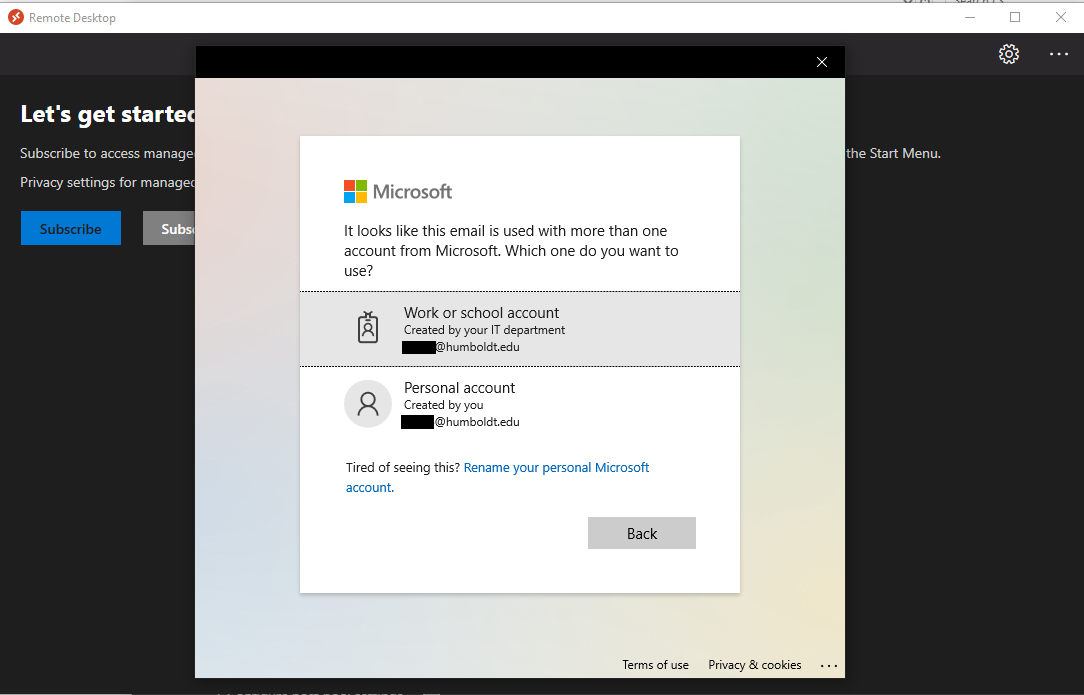This screenshot has width=1084, height=695.
Task: Open Rename your personal Microsoft account link
Action: [498, 477]
